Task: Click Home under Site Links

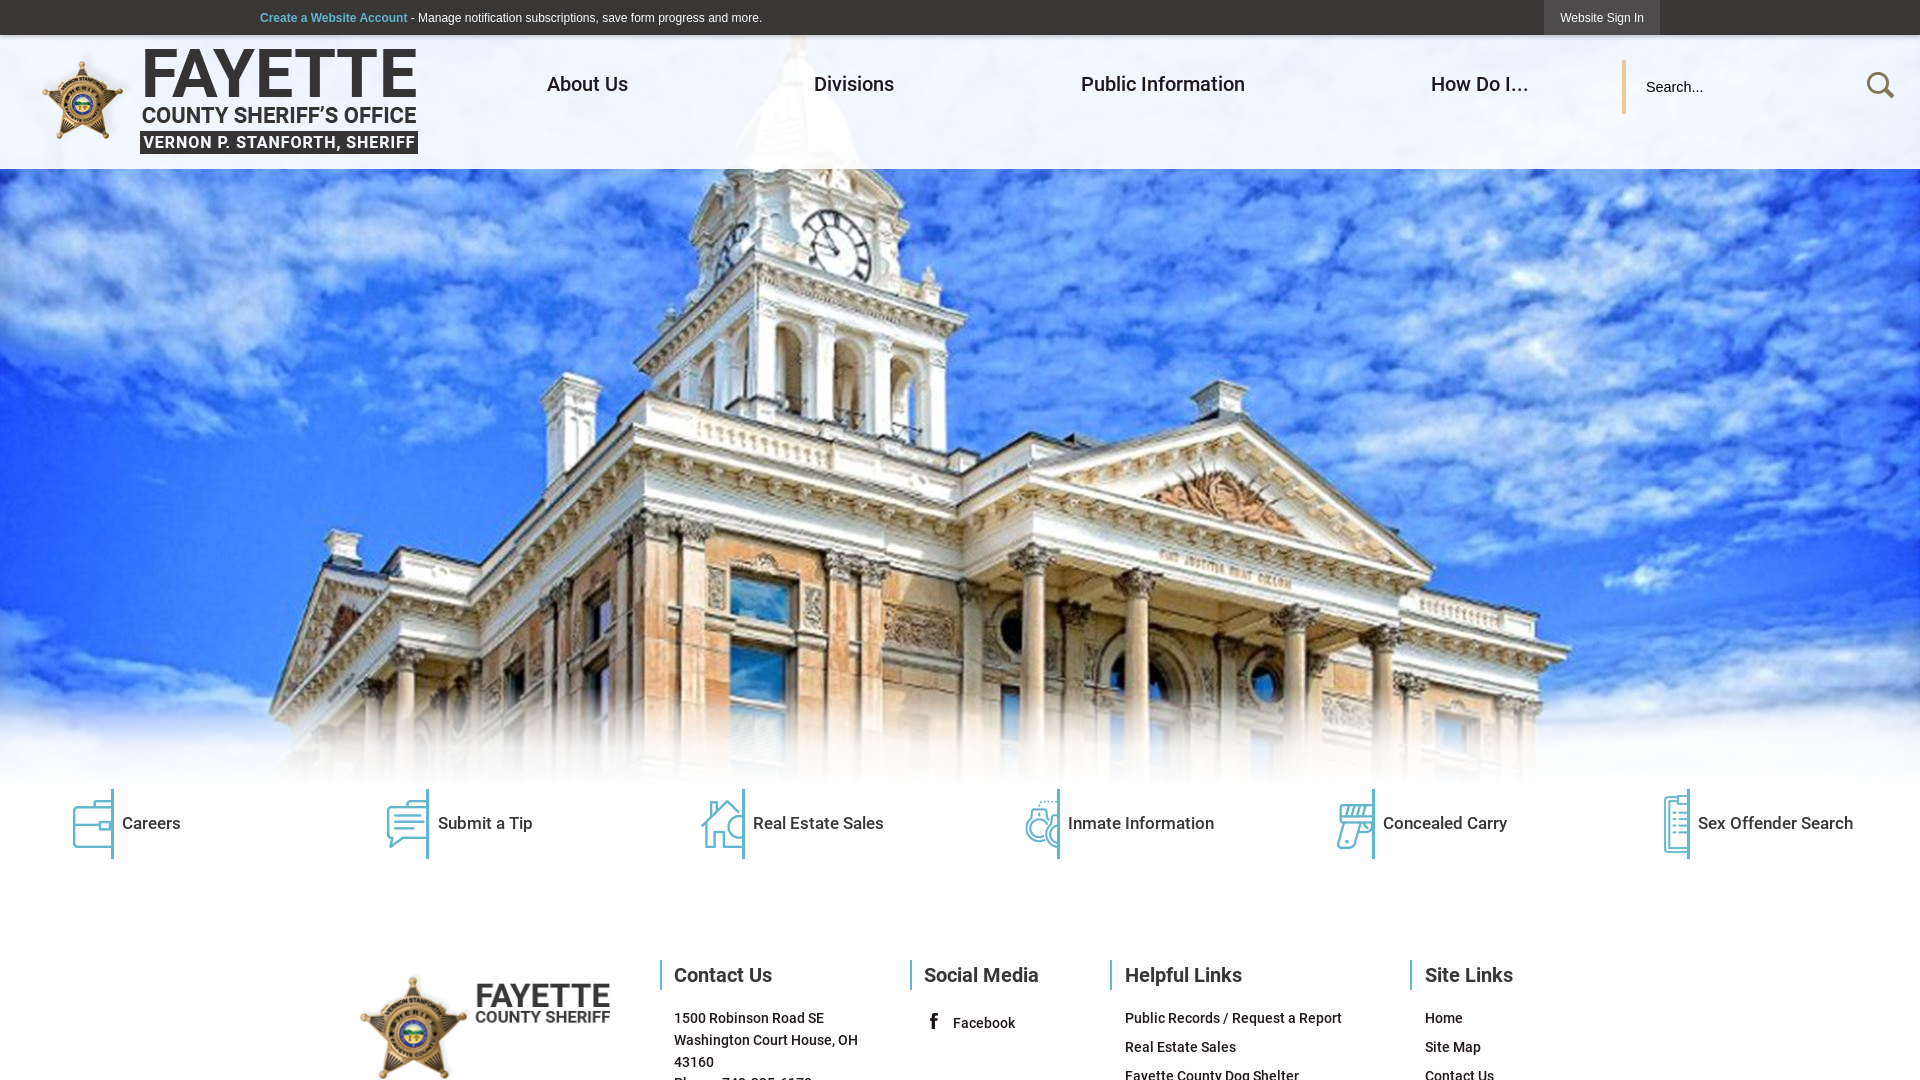Action: [1443, 1018]
